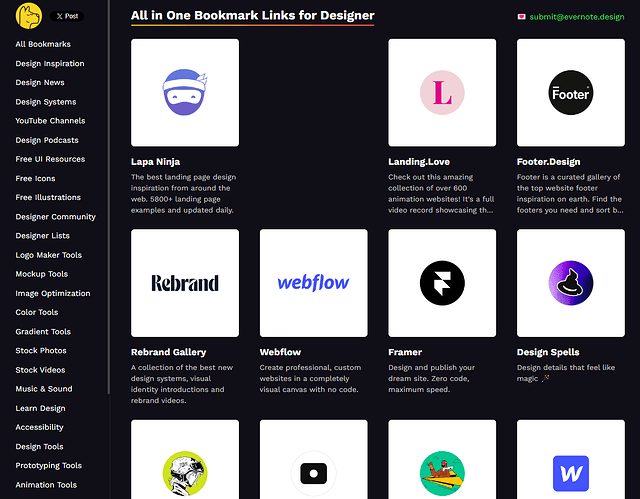Select Design Inspiration category
The width and height of the screenshot is (640, 499).
click(x=50, y=64)
